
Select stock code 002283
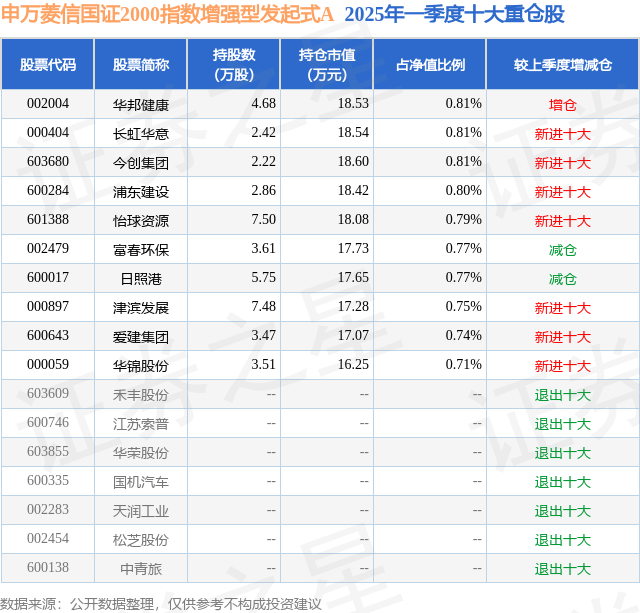tap(48, 509)
